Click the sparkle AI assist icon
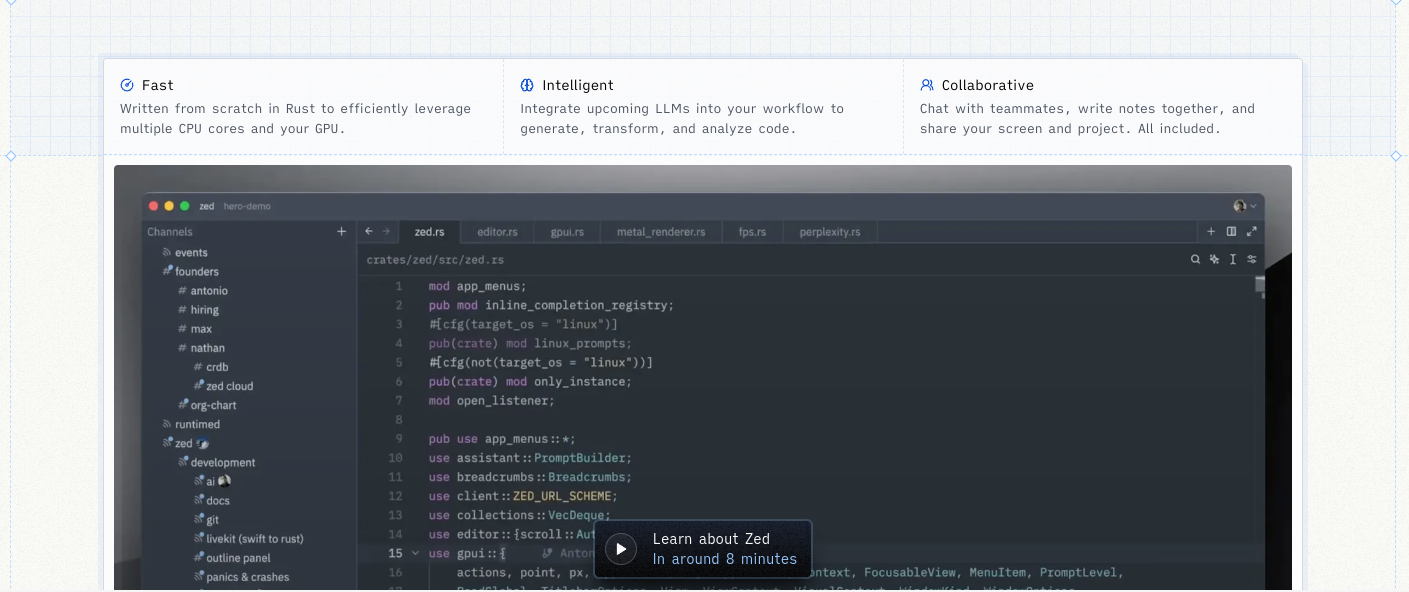The image size is (1409, 592). (1214, 259)
